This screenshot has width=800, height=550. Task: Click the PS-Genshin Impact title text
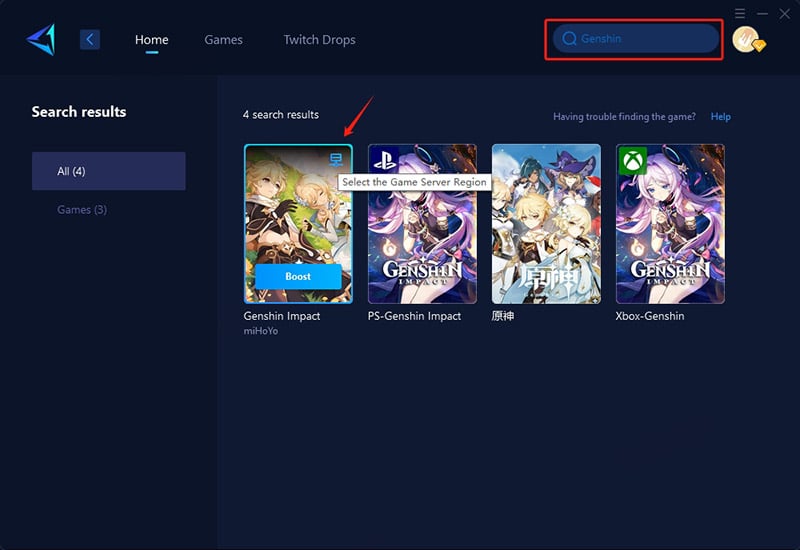click(414, 316)
